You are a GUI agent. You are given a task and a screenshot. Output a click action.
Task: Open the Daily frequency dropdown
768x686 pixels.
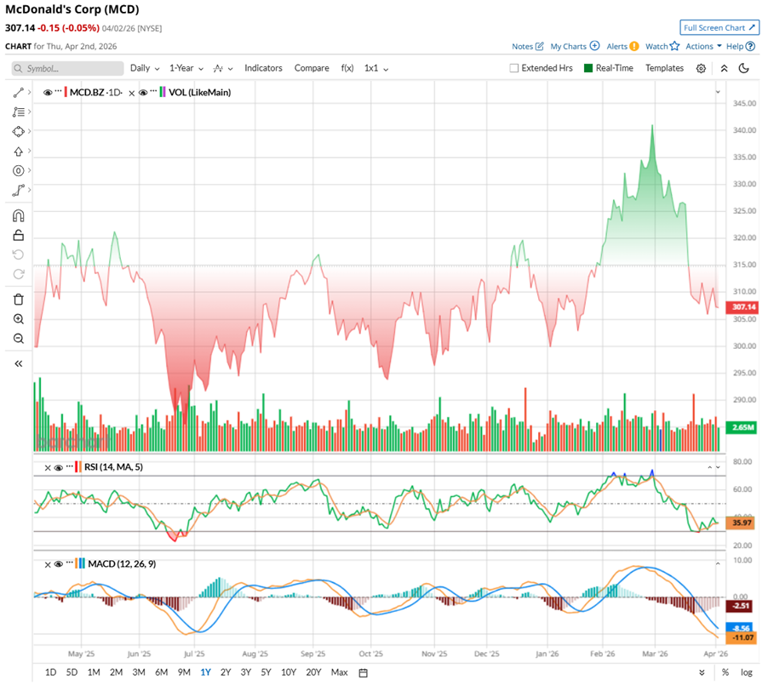pos(144,68)
